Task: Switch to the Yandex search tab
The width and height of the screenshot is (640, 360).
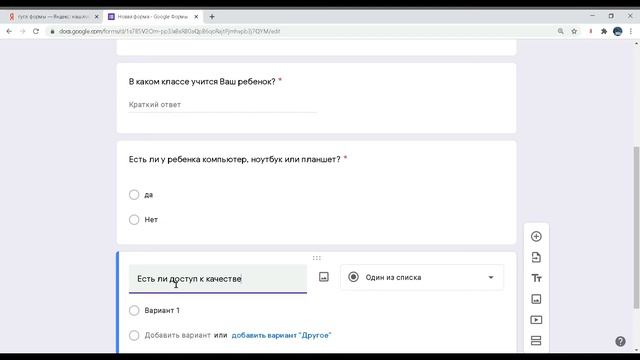Action: pos(52,17)
